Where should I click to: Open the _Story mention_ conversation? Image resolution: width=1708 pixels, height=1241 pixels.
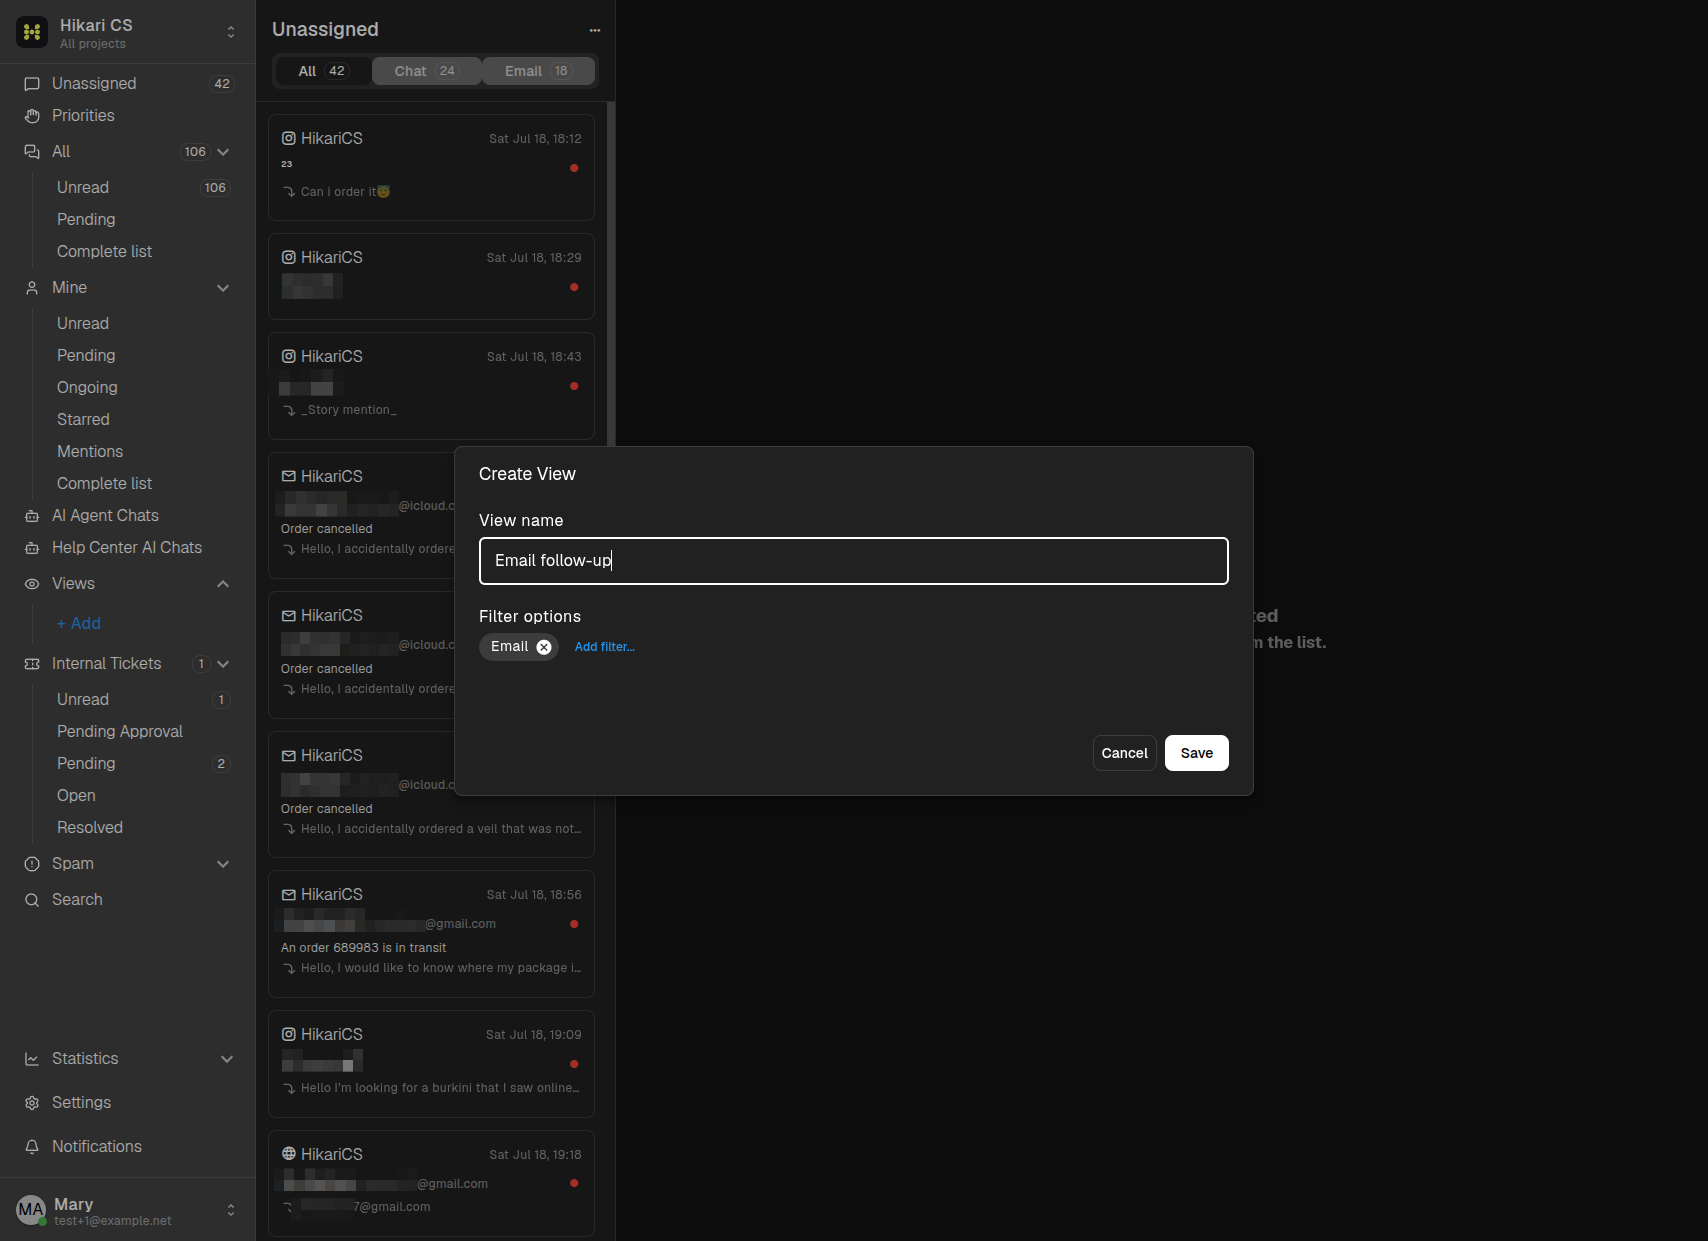click(431, 386)
